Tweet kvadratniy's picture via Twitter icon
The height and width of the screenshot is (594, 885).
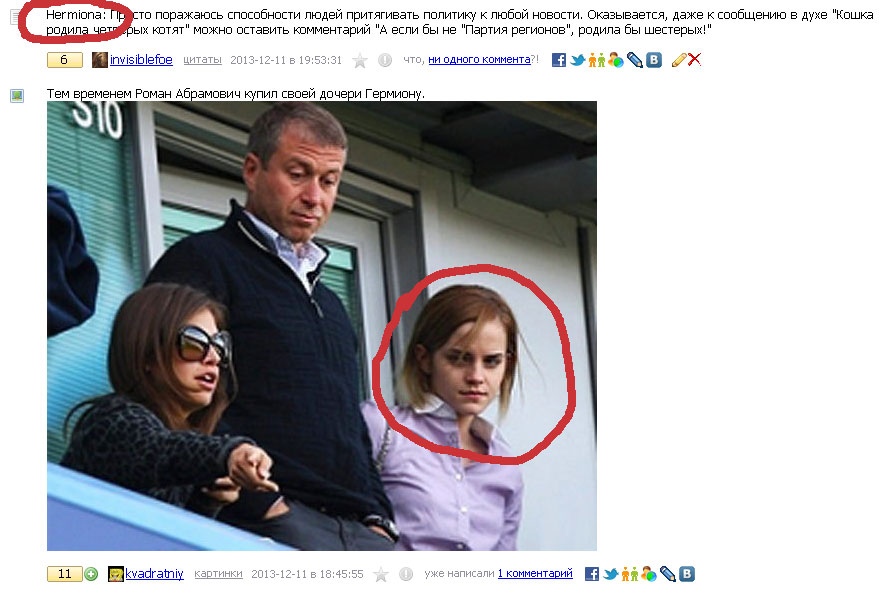click(x=611, y=574)
